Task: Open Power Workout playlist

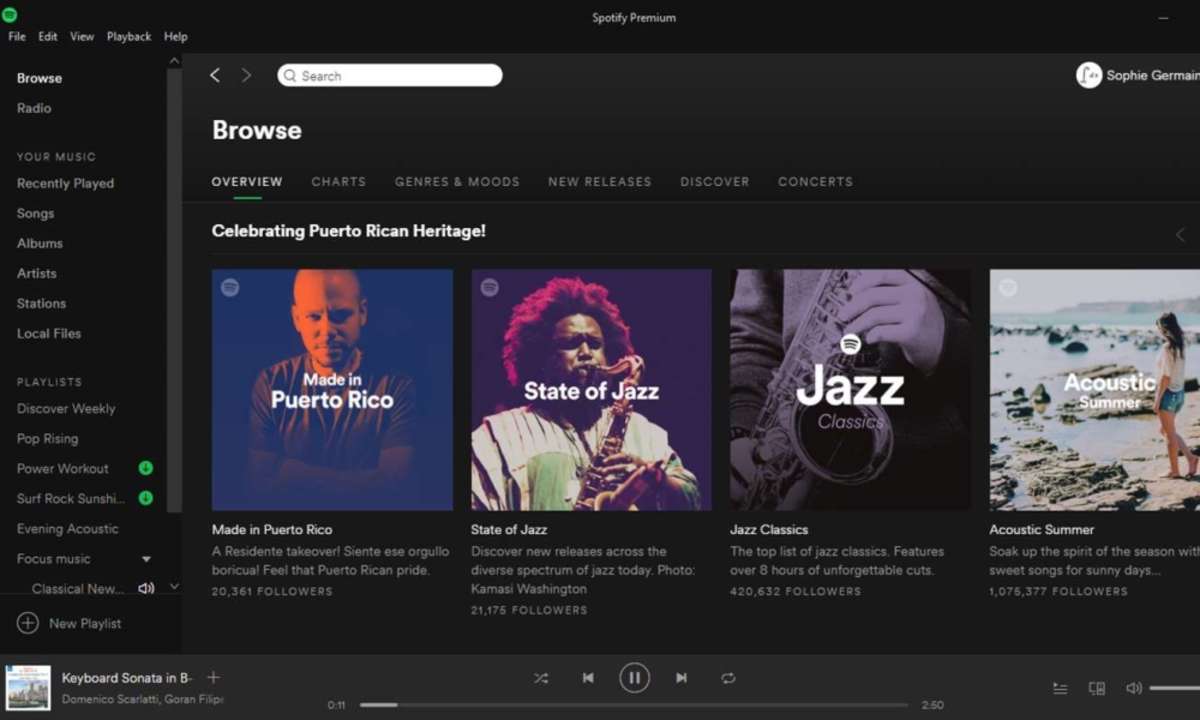Action: click(x=62, y=468)
